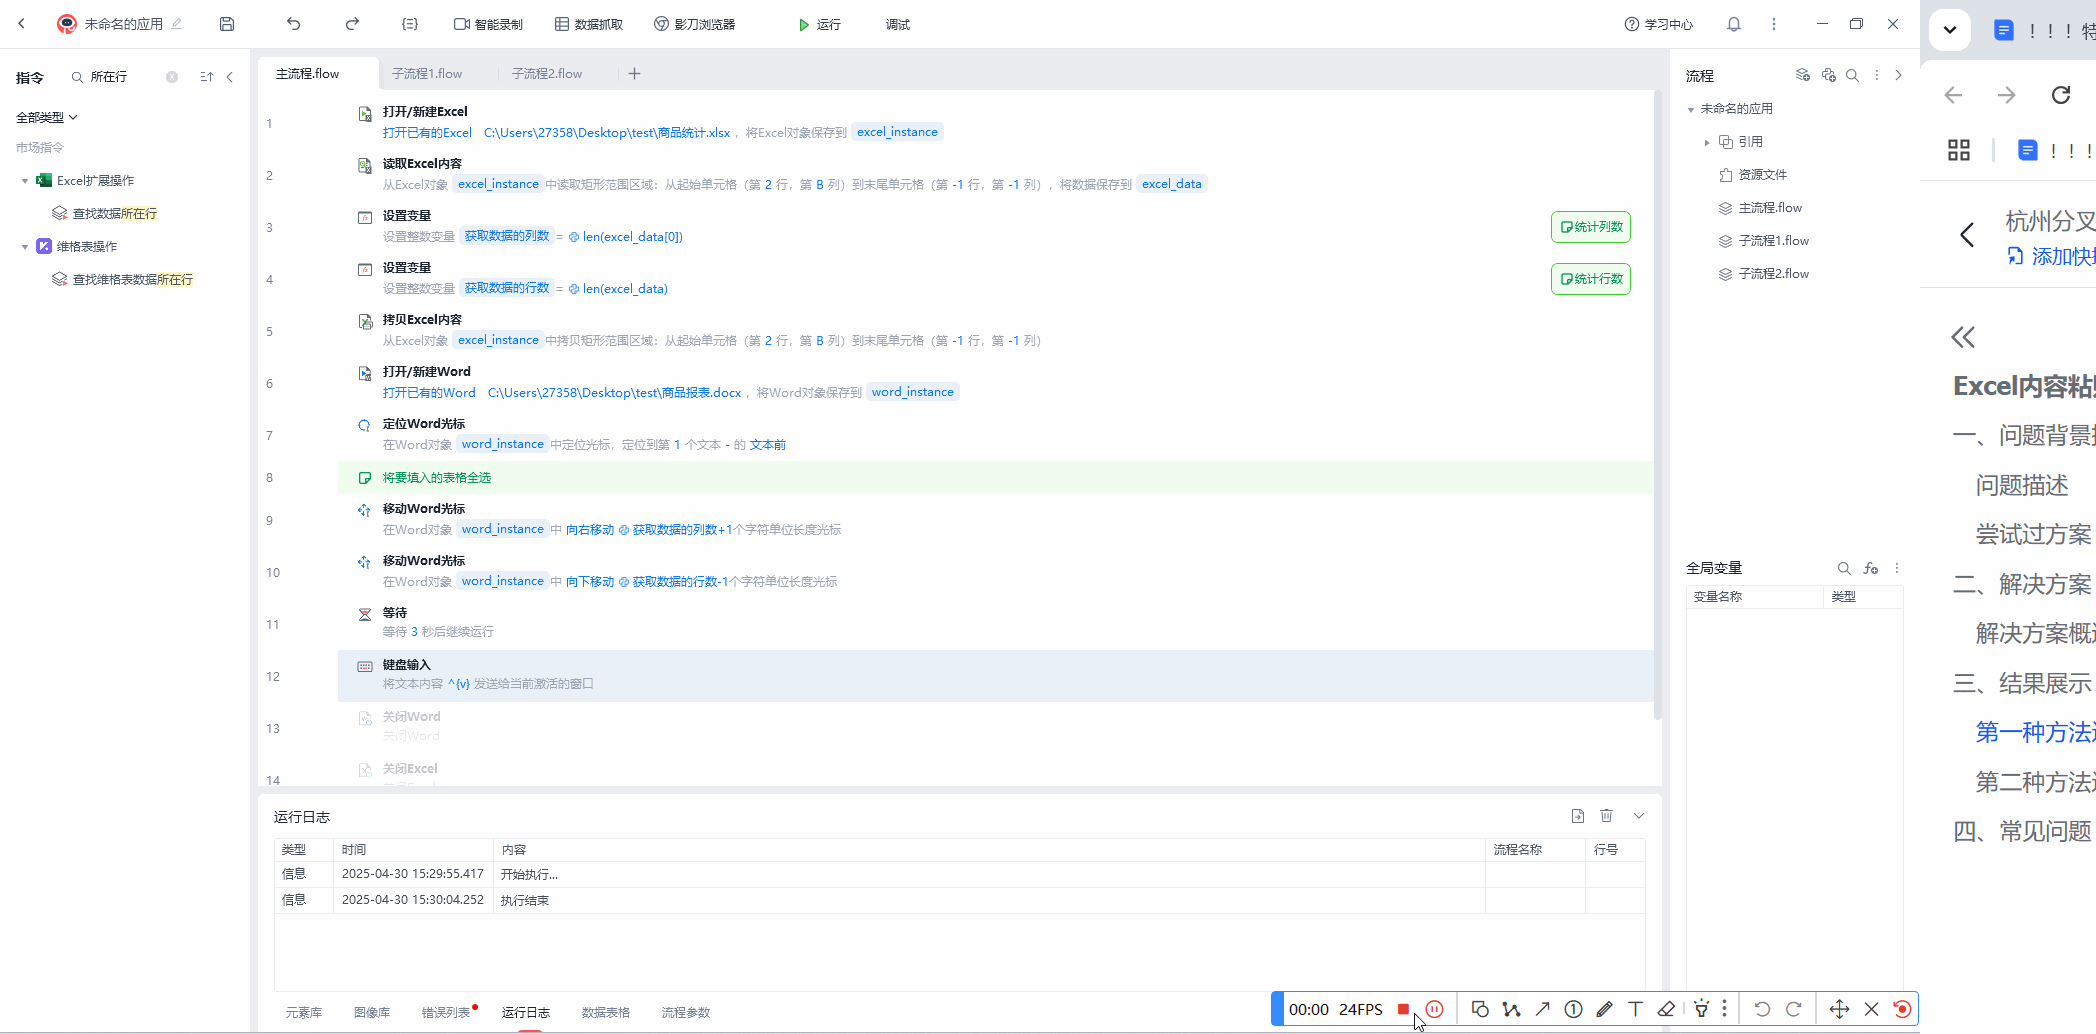Open the 错误列表 bottom tab
Image resolution: width=2096 pixels, height=1034 pixels.
[x=446, y=1012]
